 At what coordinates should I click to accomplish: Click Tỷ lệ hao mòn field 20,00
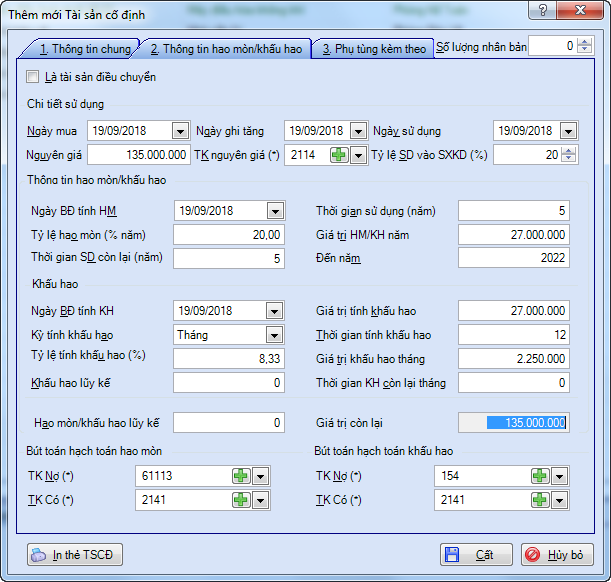click(229, 235)
